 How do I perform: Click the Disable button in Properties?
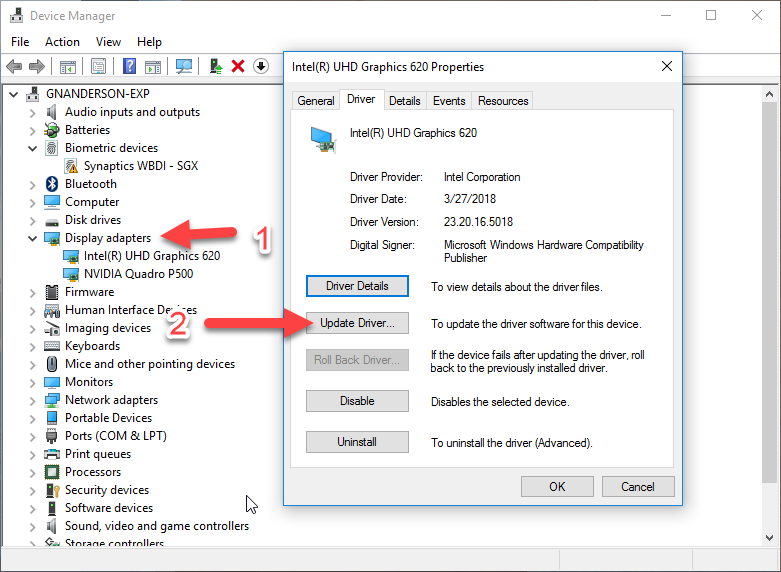(x=357, y=401)
